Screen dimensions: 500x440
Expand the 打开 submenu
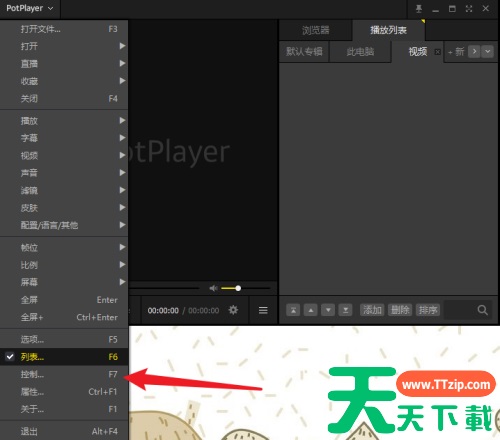coord(64,46)
